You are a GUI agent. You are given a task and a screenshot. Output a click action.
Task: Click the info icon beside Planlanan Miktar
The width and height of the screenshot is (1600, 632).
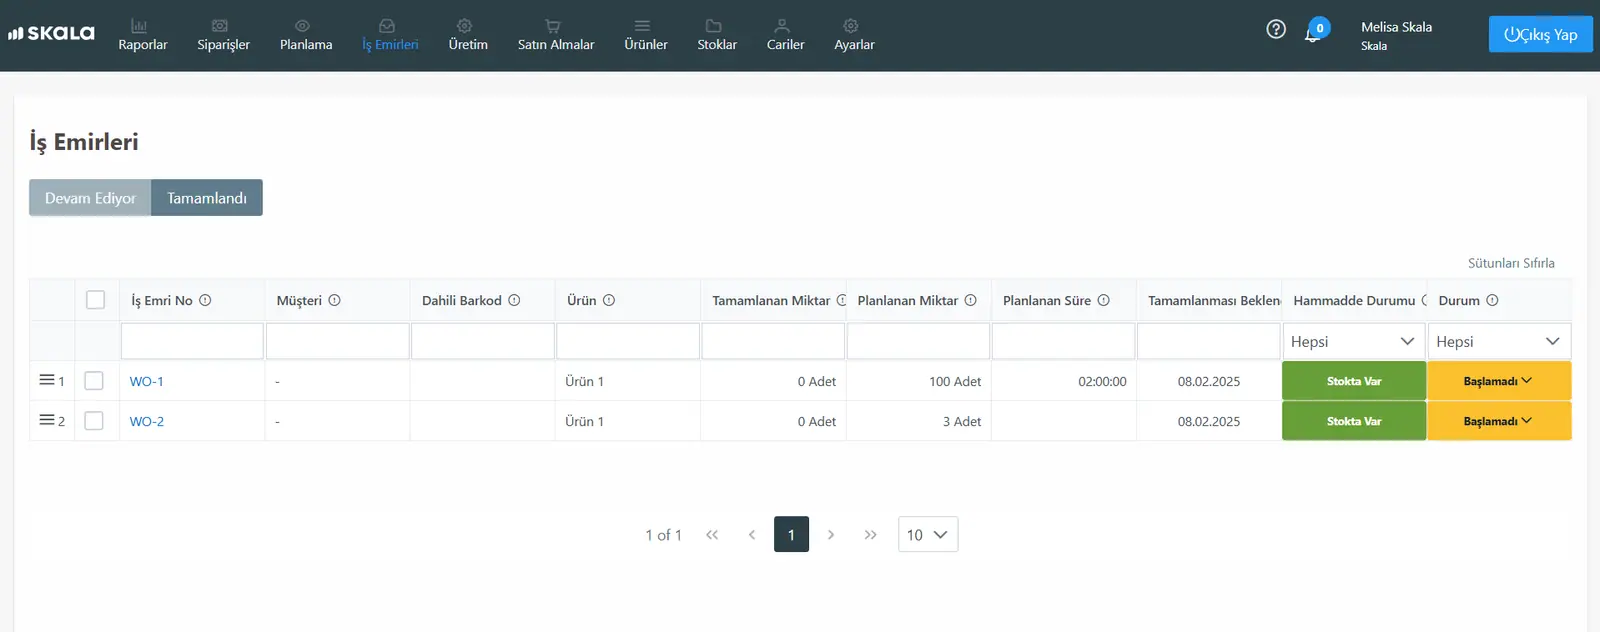[x=970, y=300]
